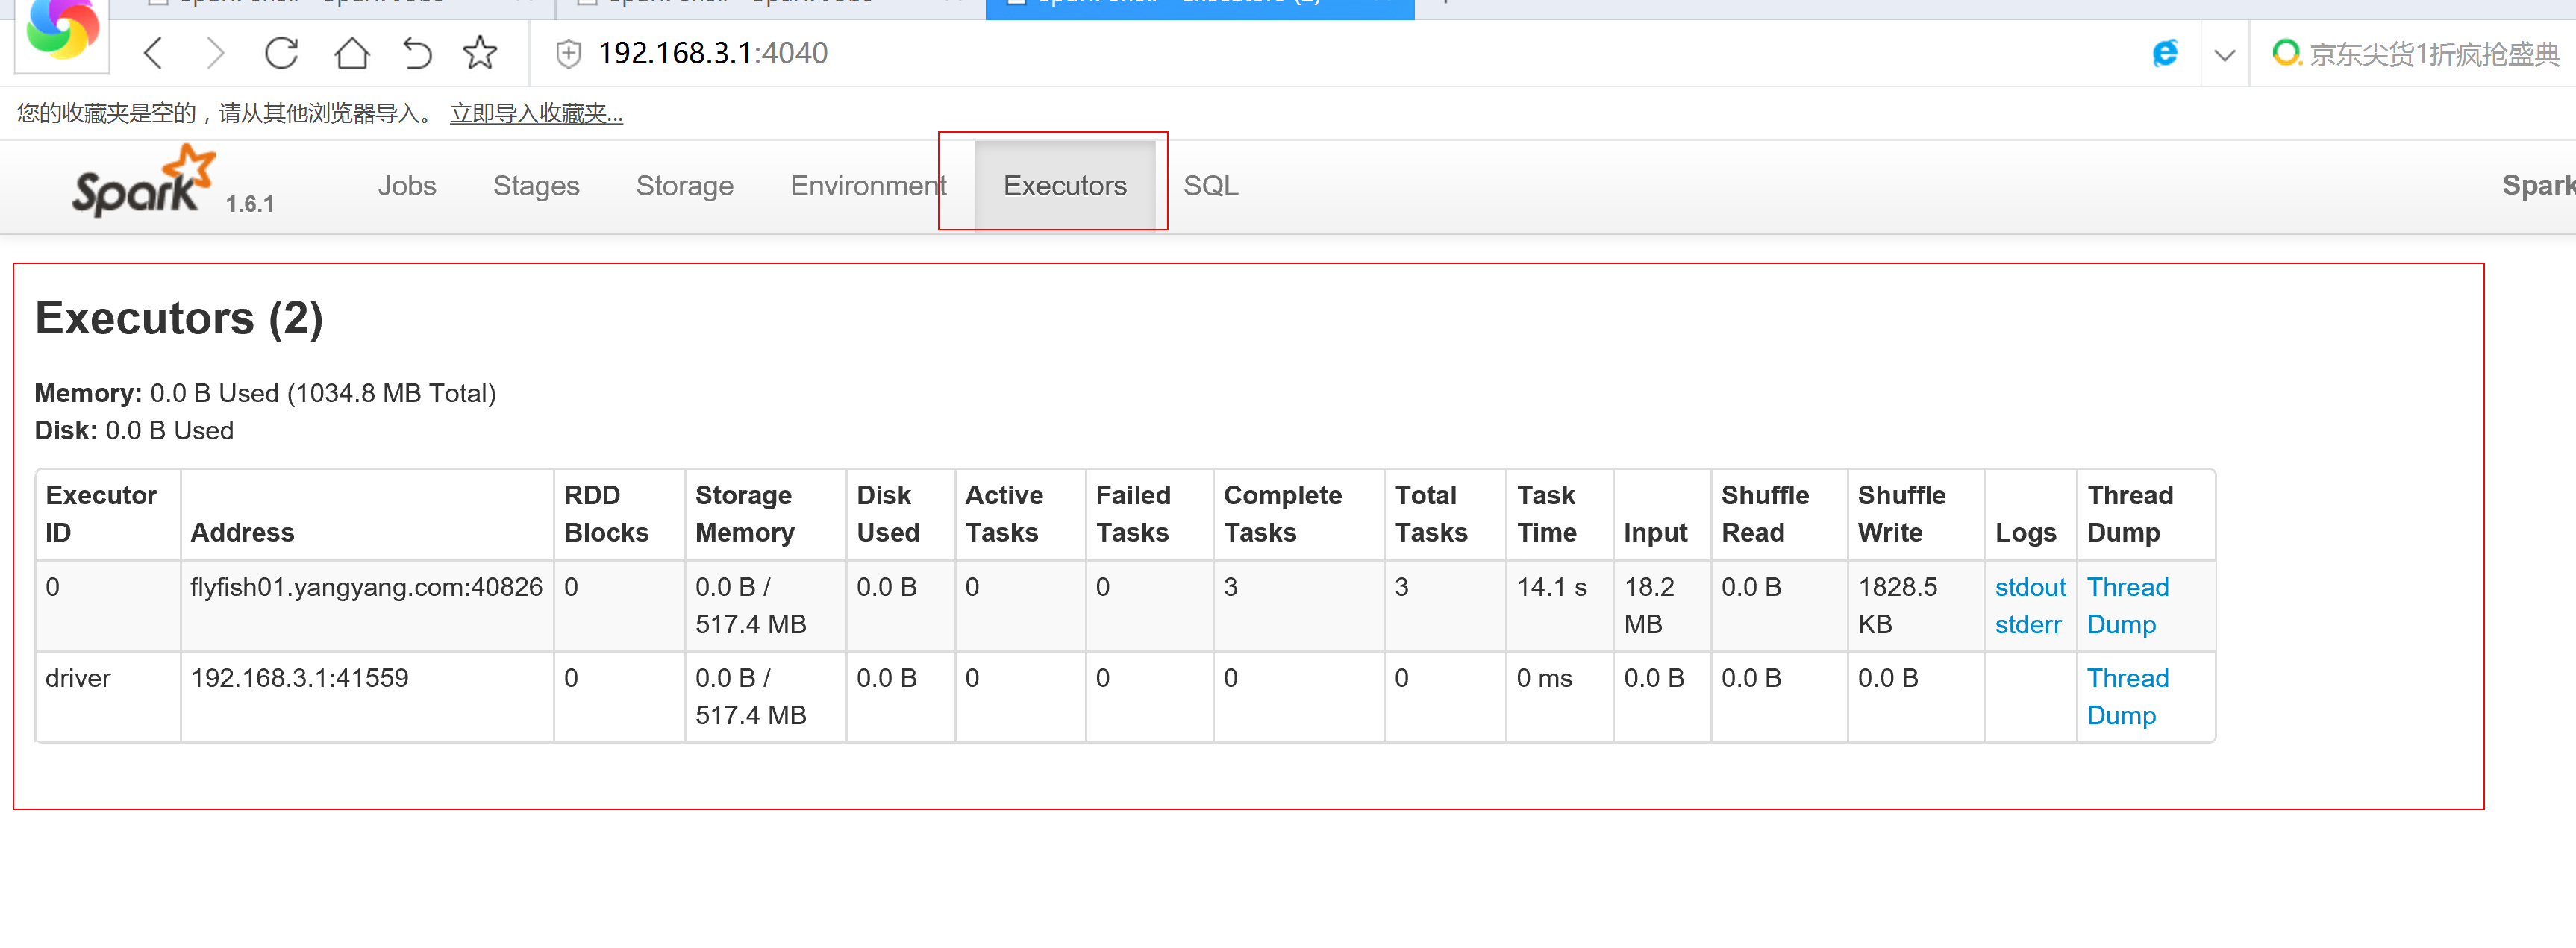2576x948 pixels.
Task: Open the Jobs tab
Action: pos(406,186)
